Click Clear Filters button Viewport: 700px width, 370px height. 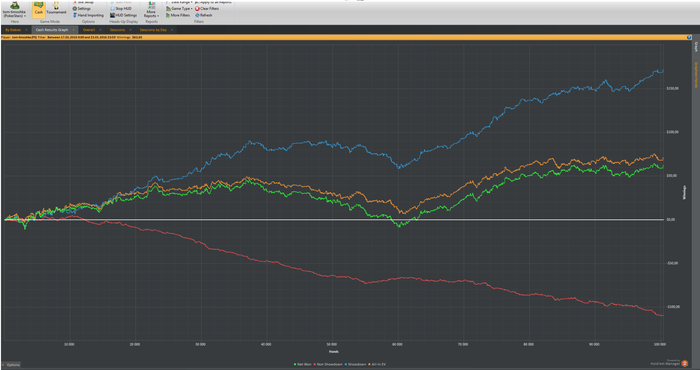[208, 8]
